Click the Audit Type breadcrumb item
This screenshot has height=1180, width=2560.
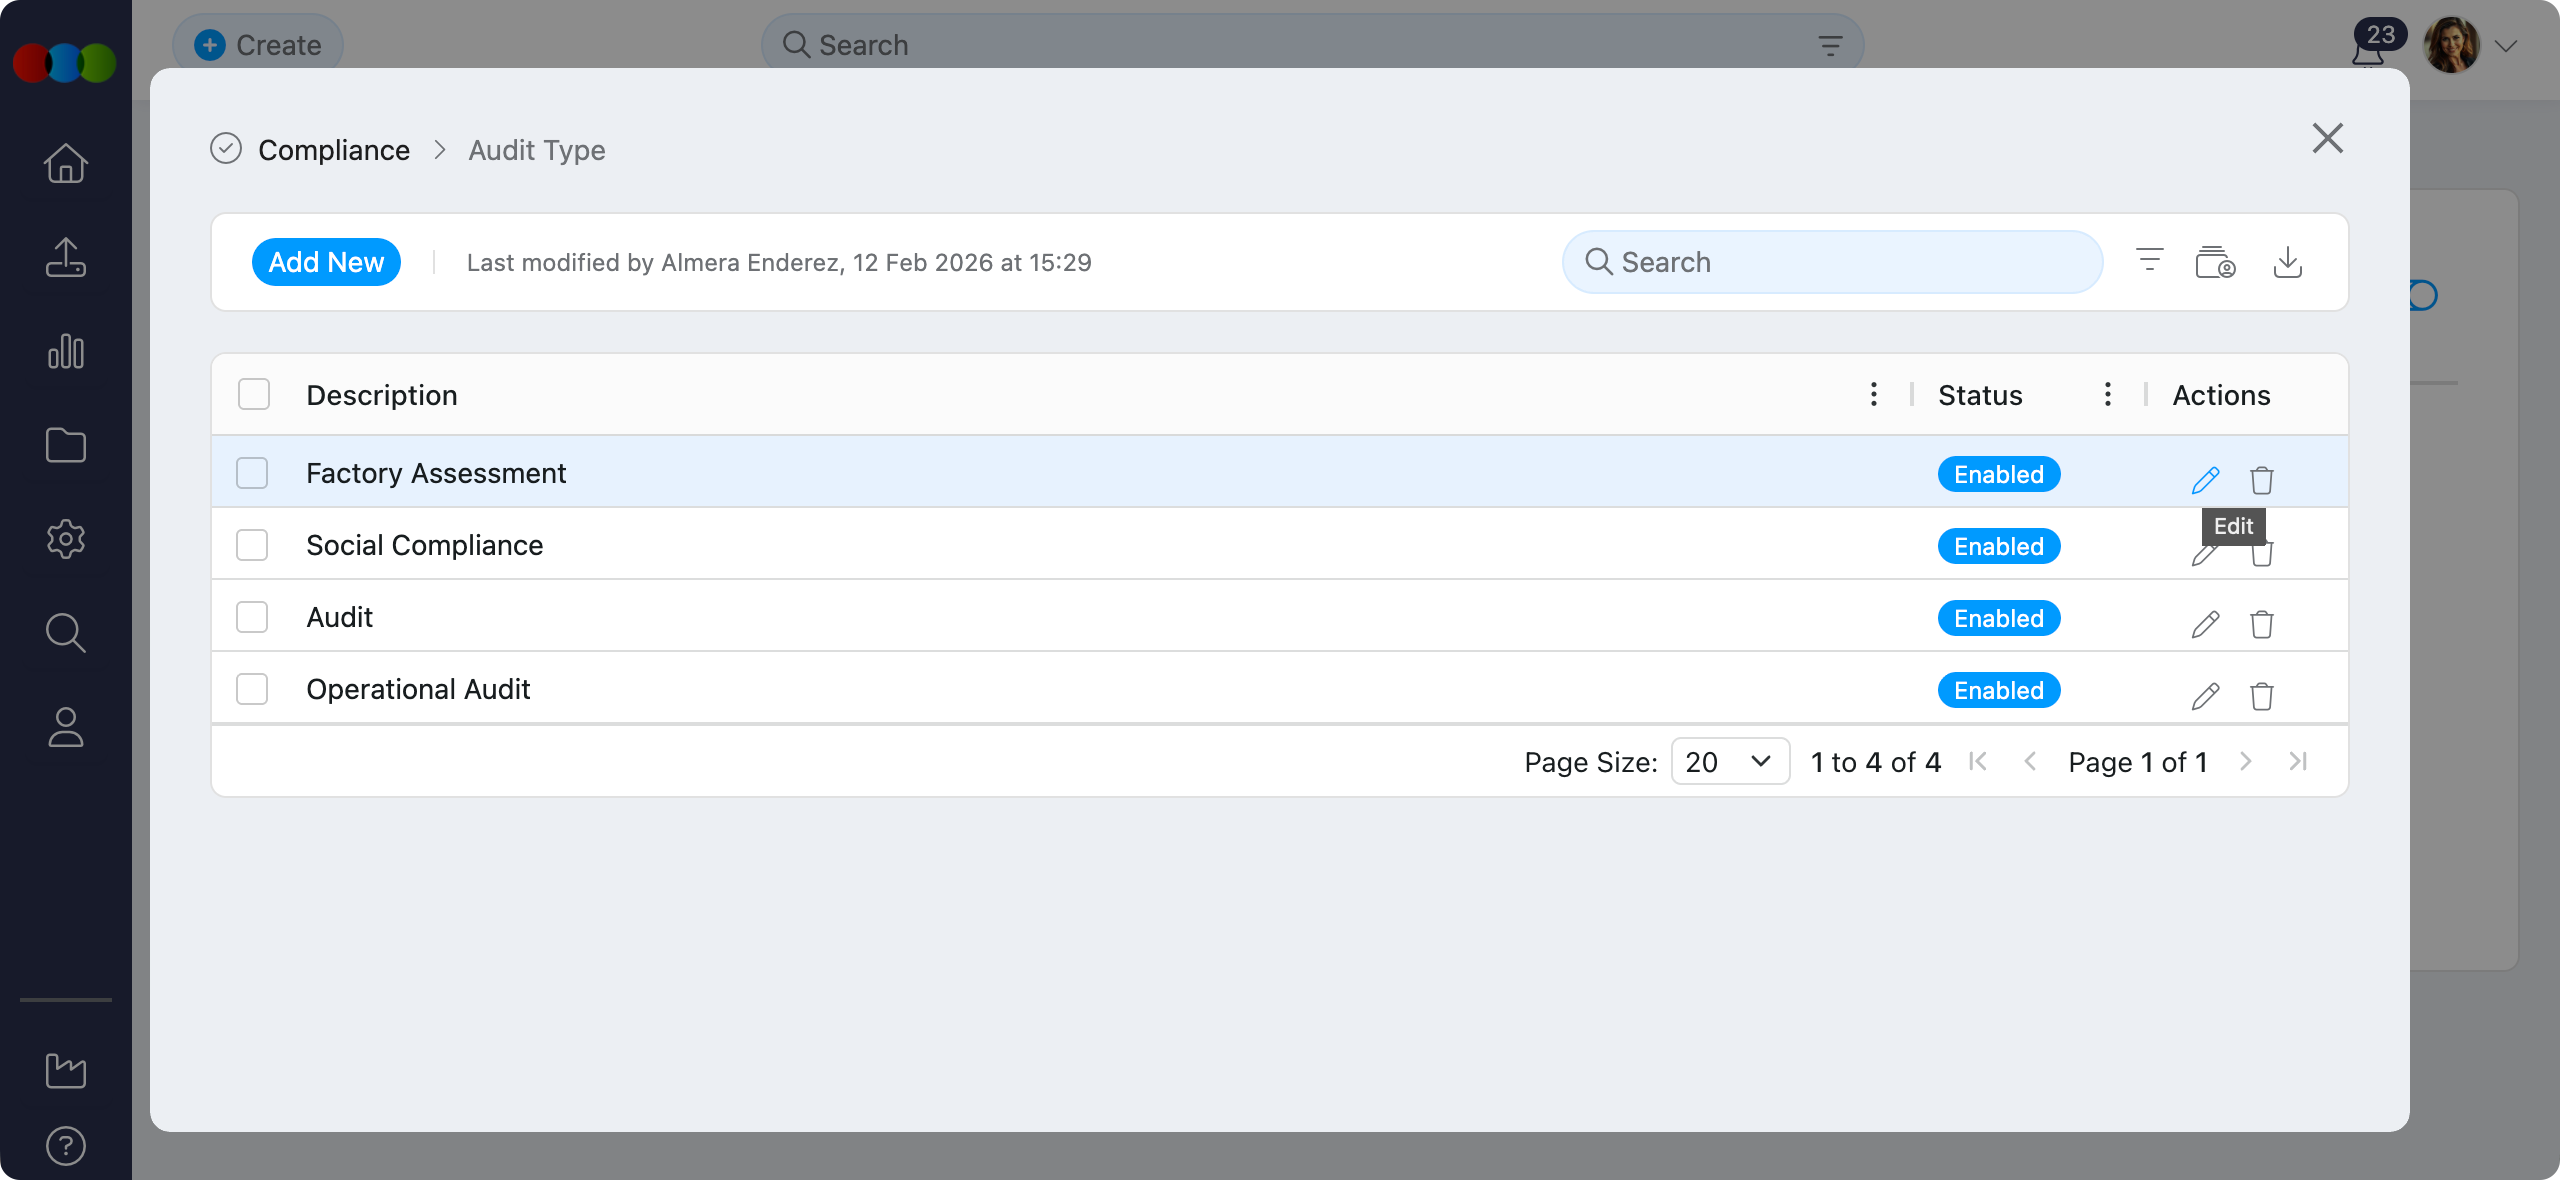[537, 150]
